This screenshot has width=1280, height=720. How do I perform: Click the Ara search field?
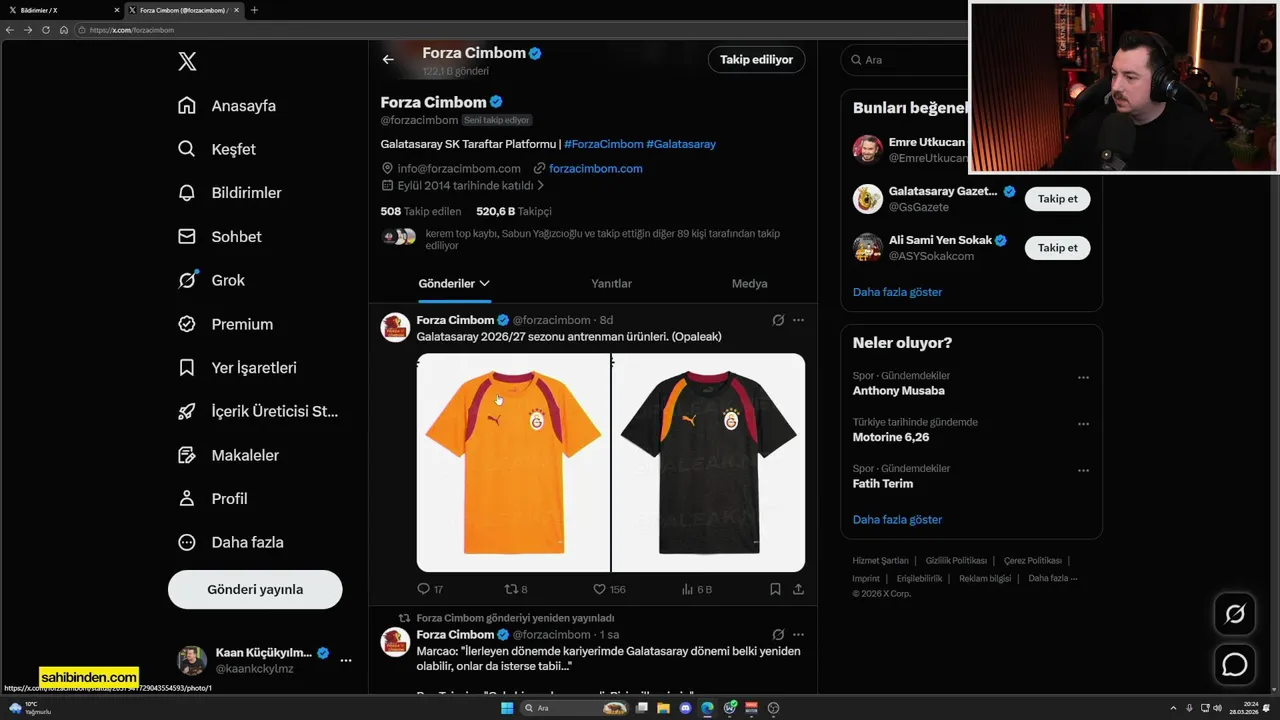pyautogui.click(x=905, y=59)
